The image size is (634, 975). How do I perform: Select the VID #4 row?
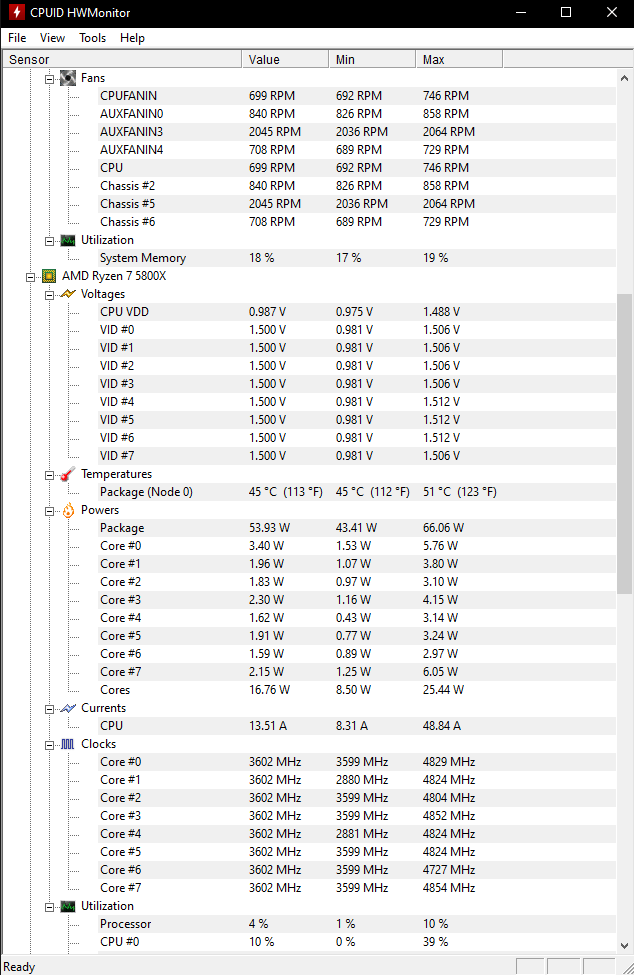357,402
